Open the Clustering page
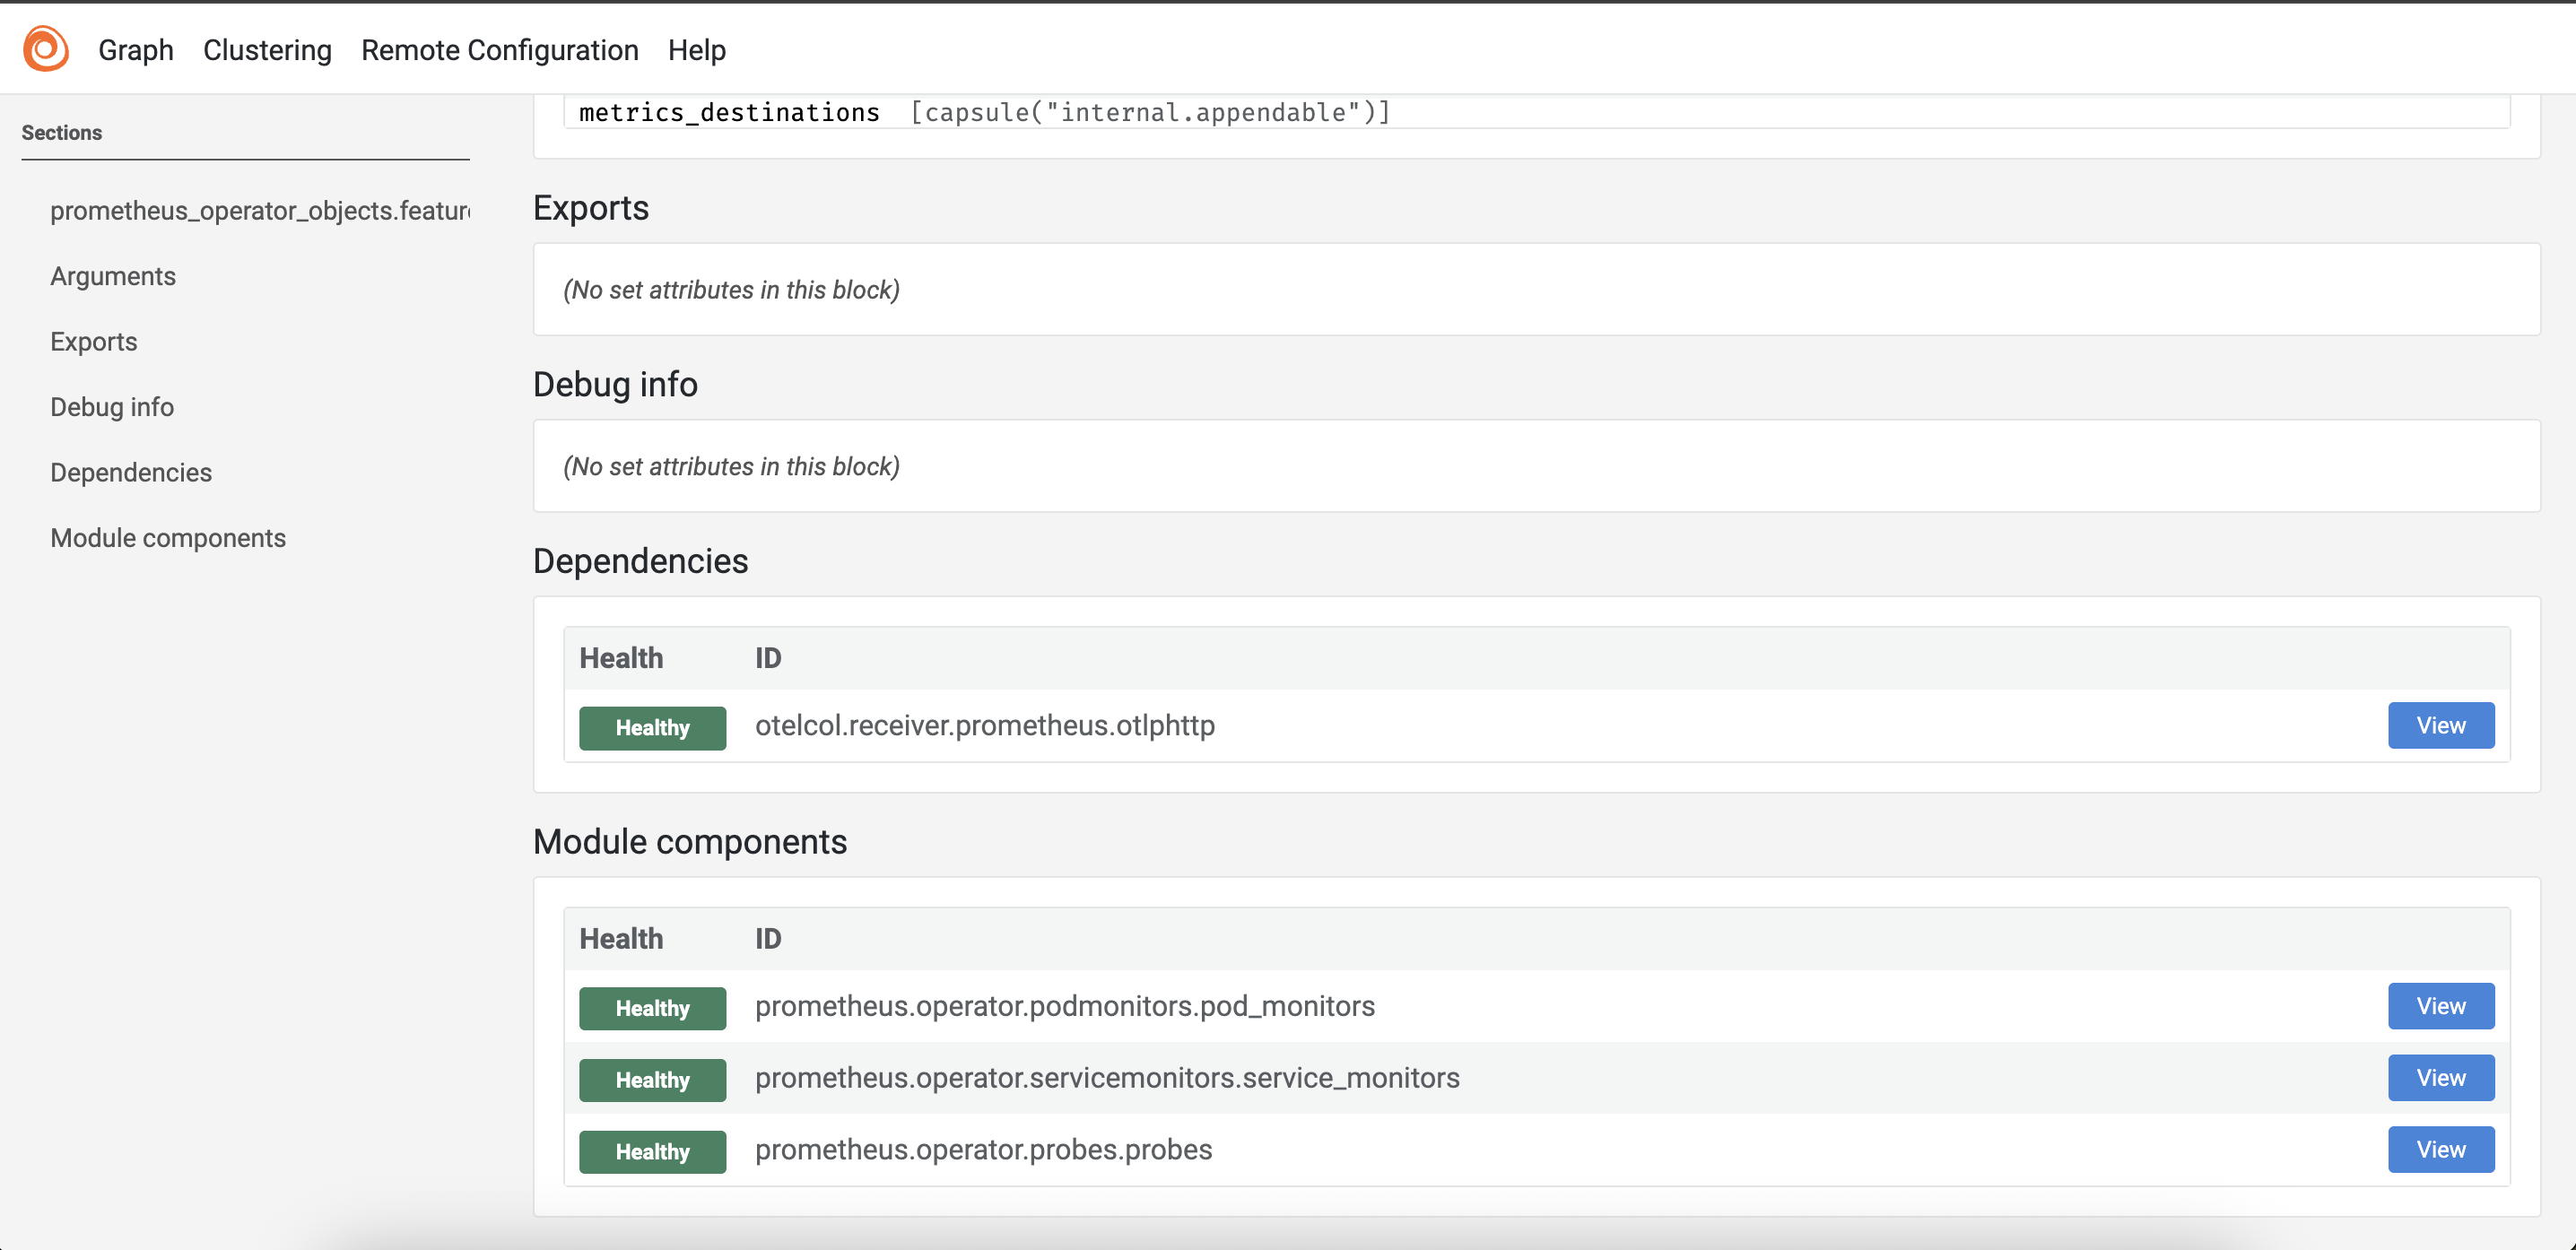Image resolution: width=2576 pixels, height=1250 pixels. click(267, 49)
